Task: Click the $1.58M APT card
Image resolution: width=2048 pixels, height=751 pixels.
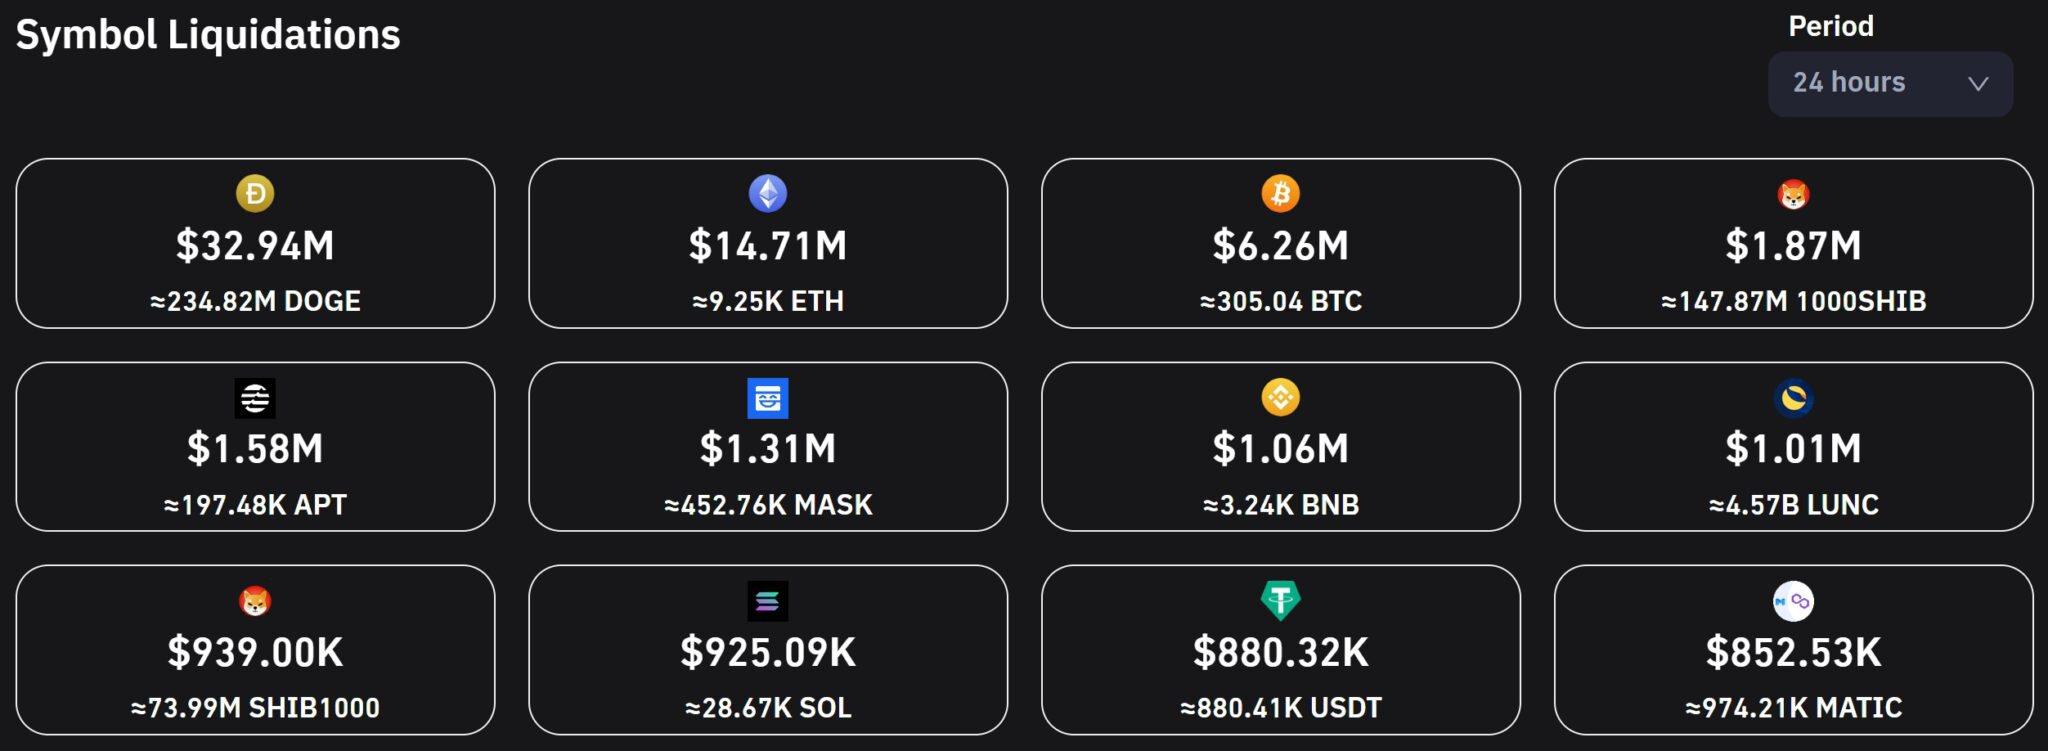Action: click(257, 446)
